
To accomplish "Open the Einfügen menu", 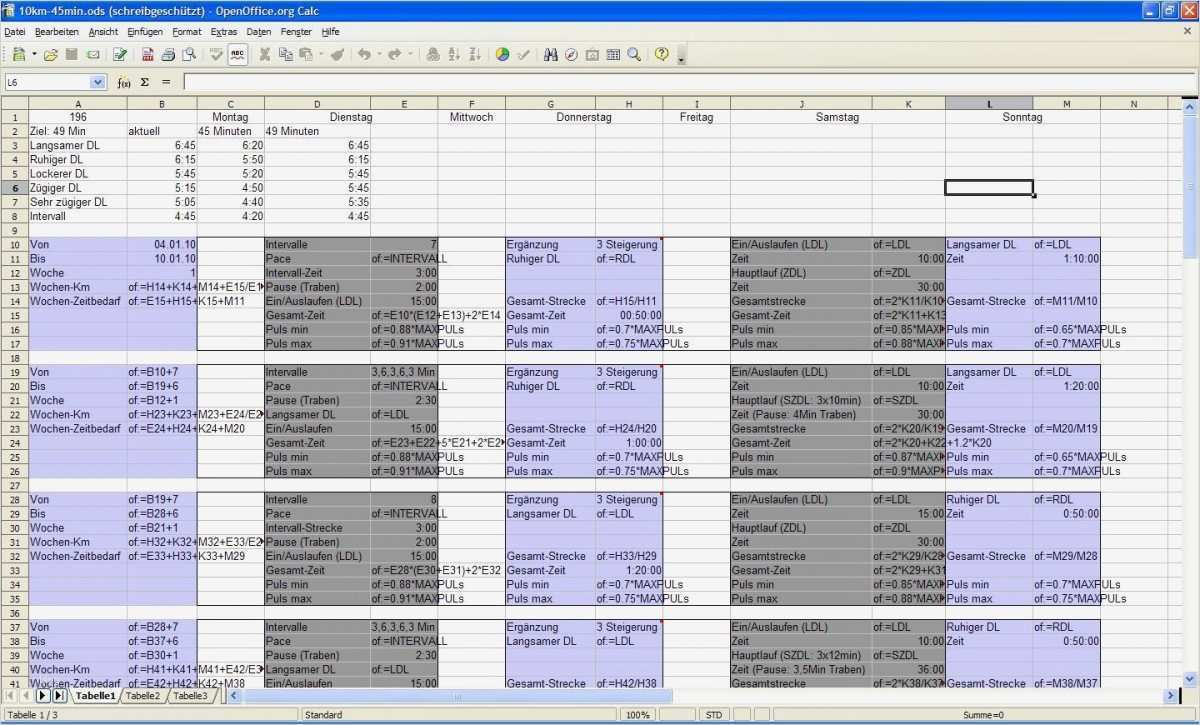I will click(x=145, y=31).
